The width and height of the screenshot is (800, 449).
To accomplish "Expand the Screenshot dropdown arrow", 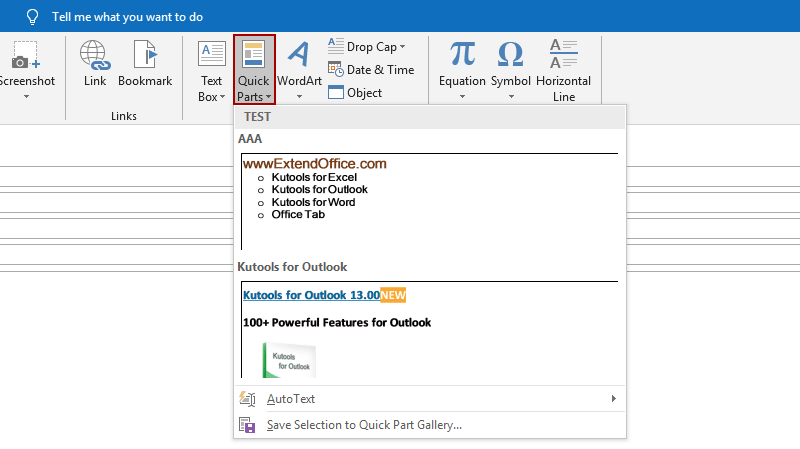I will 25,97.
